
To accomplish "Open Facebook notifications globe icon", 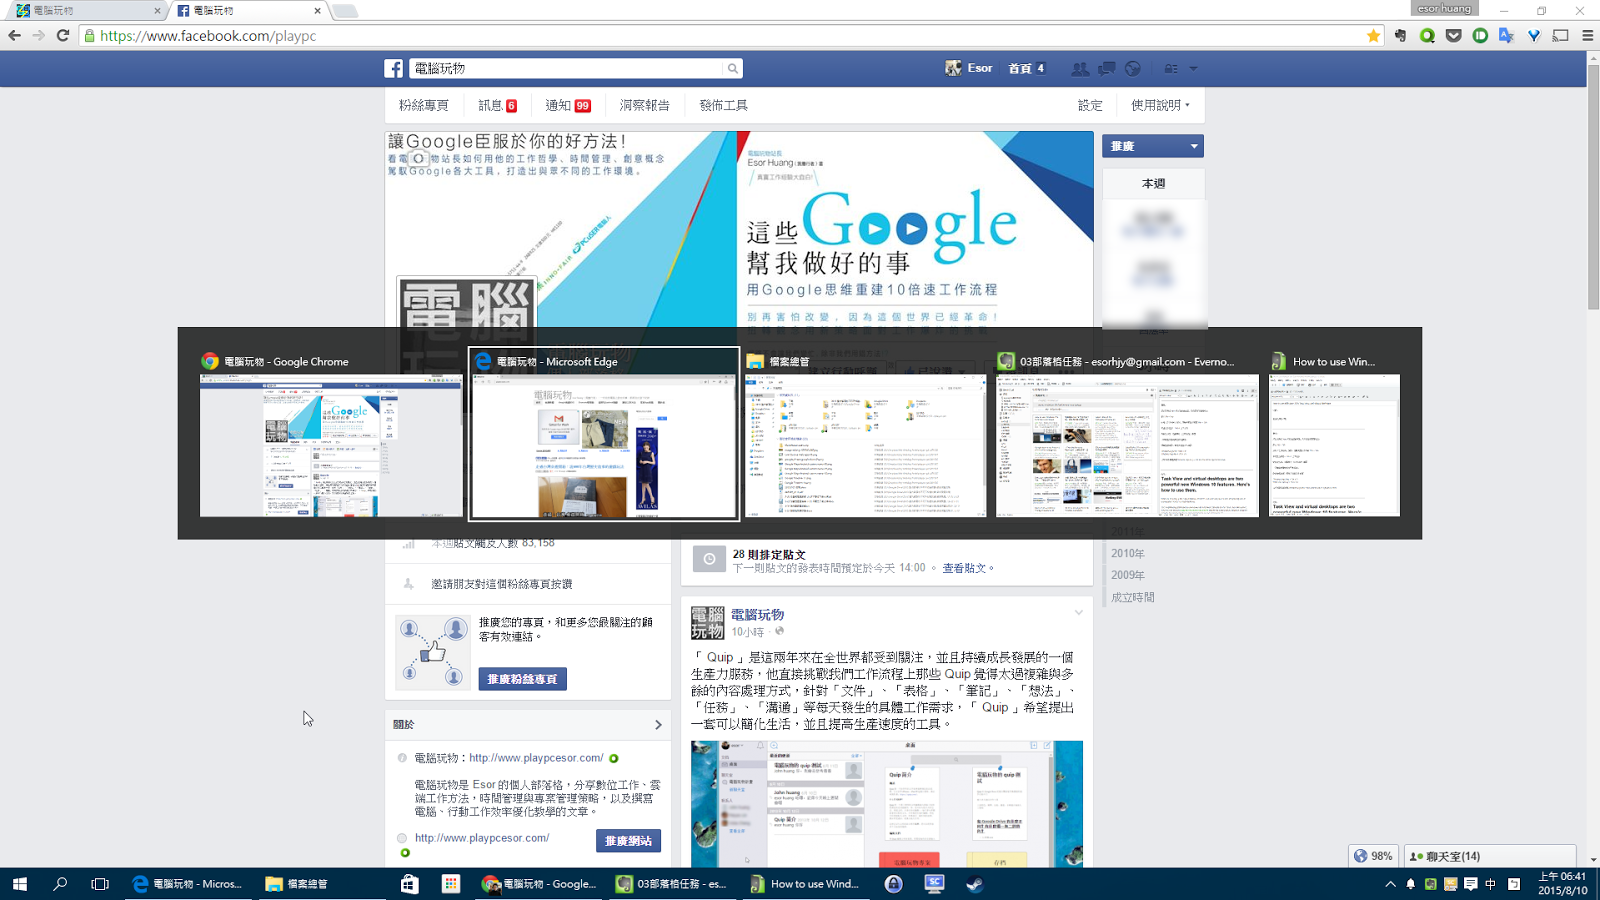I will click(1133, 68).
